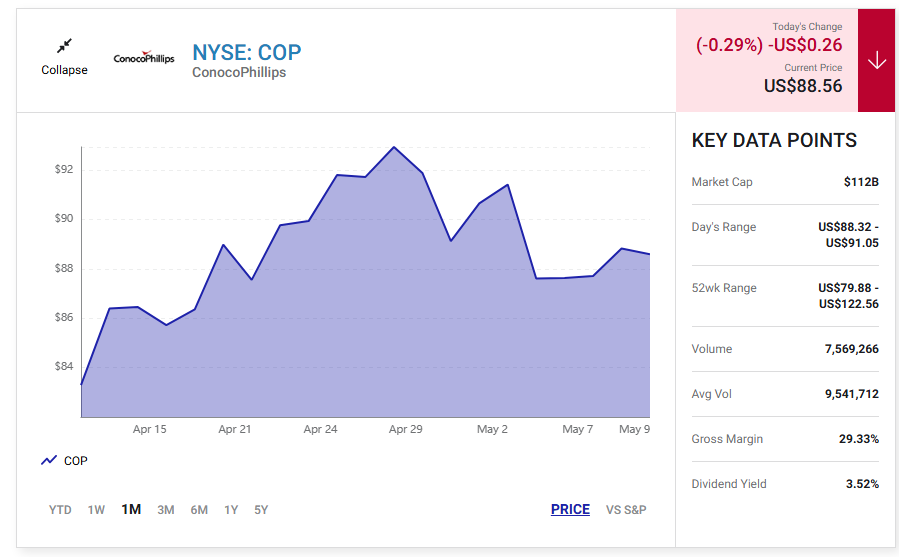Click the ConocoPhillips logo
The height and width of the screenshot is (557, 899).
(144, 57)
